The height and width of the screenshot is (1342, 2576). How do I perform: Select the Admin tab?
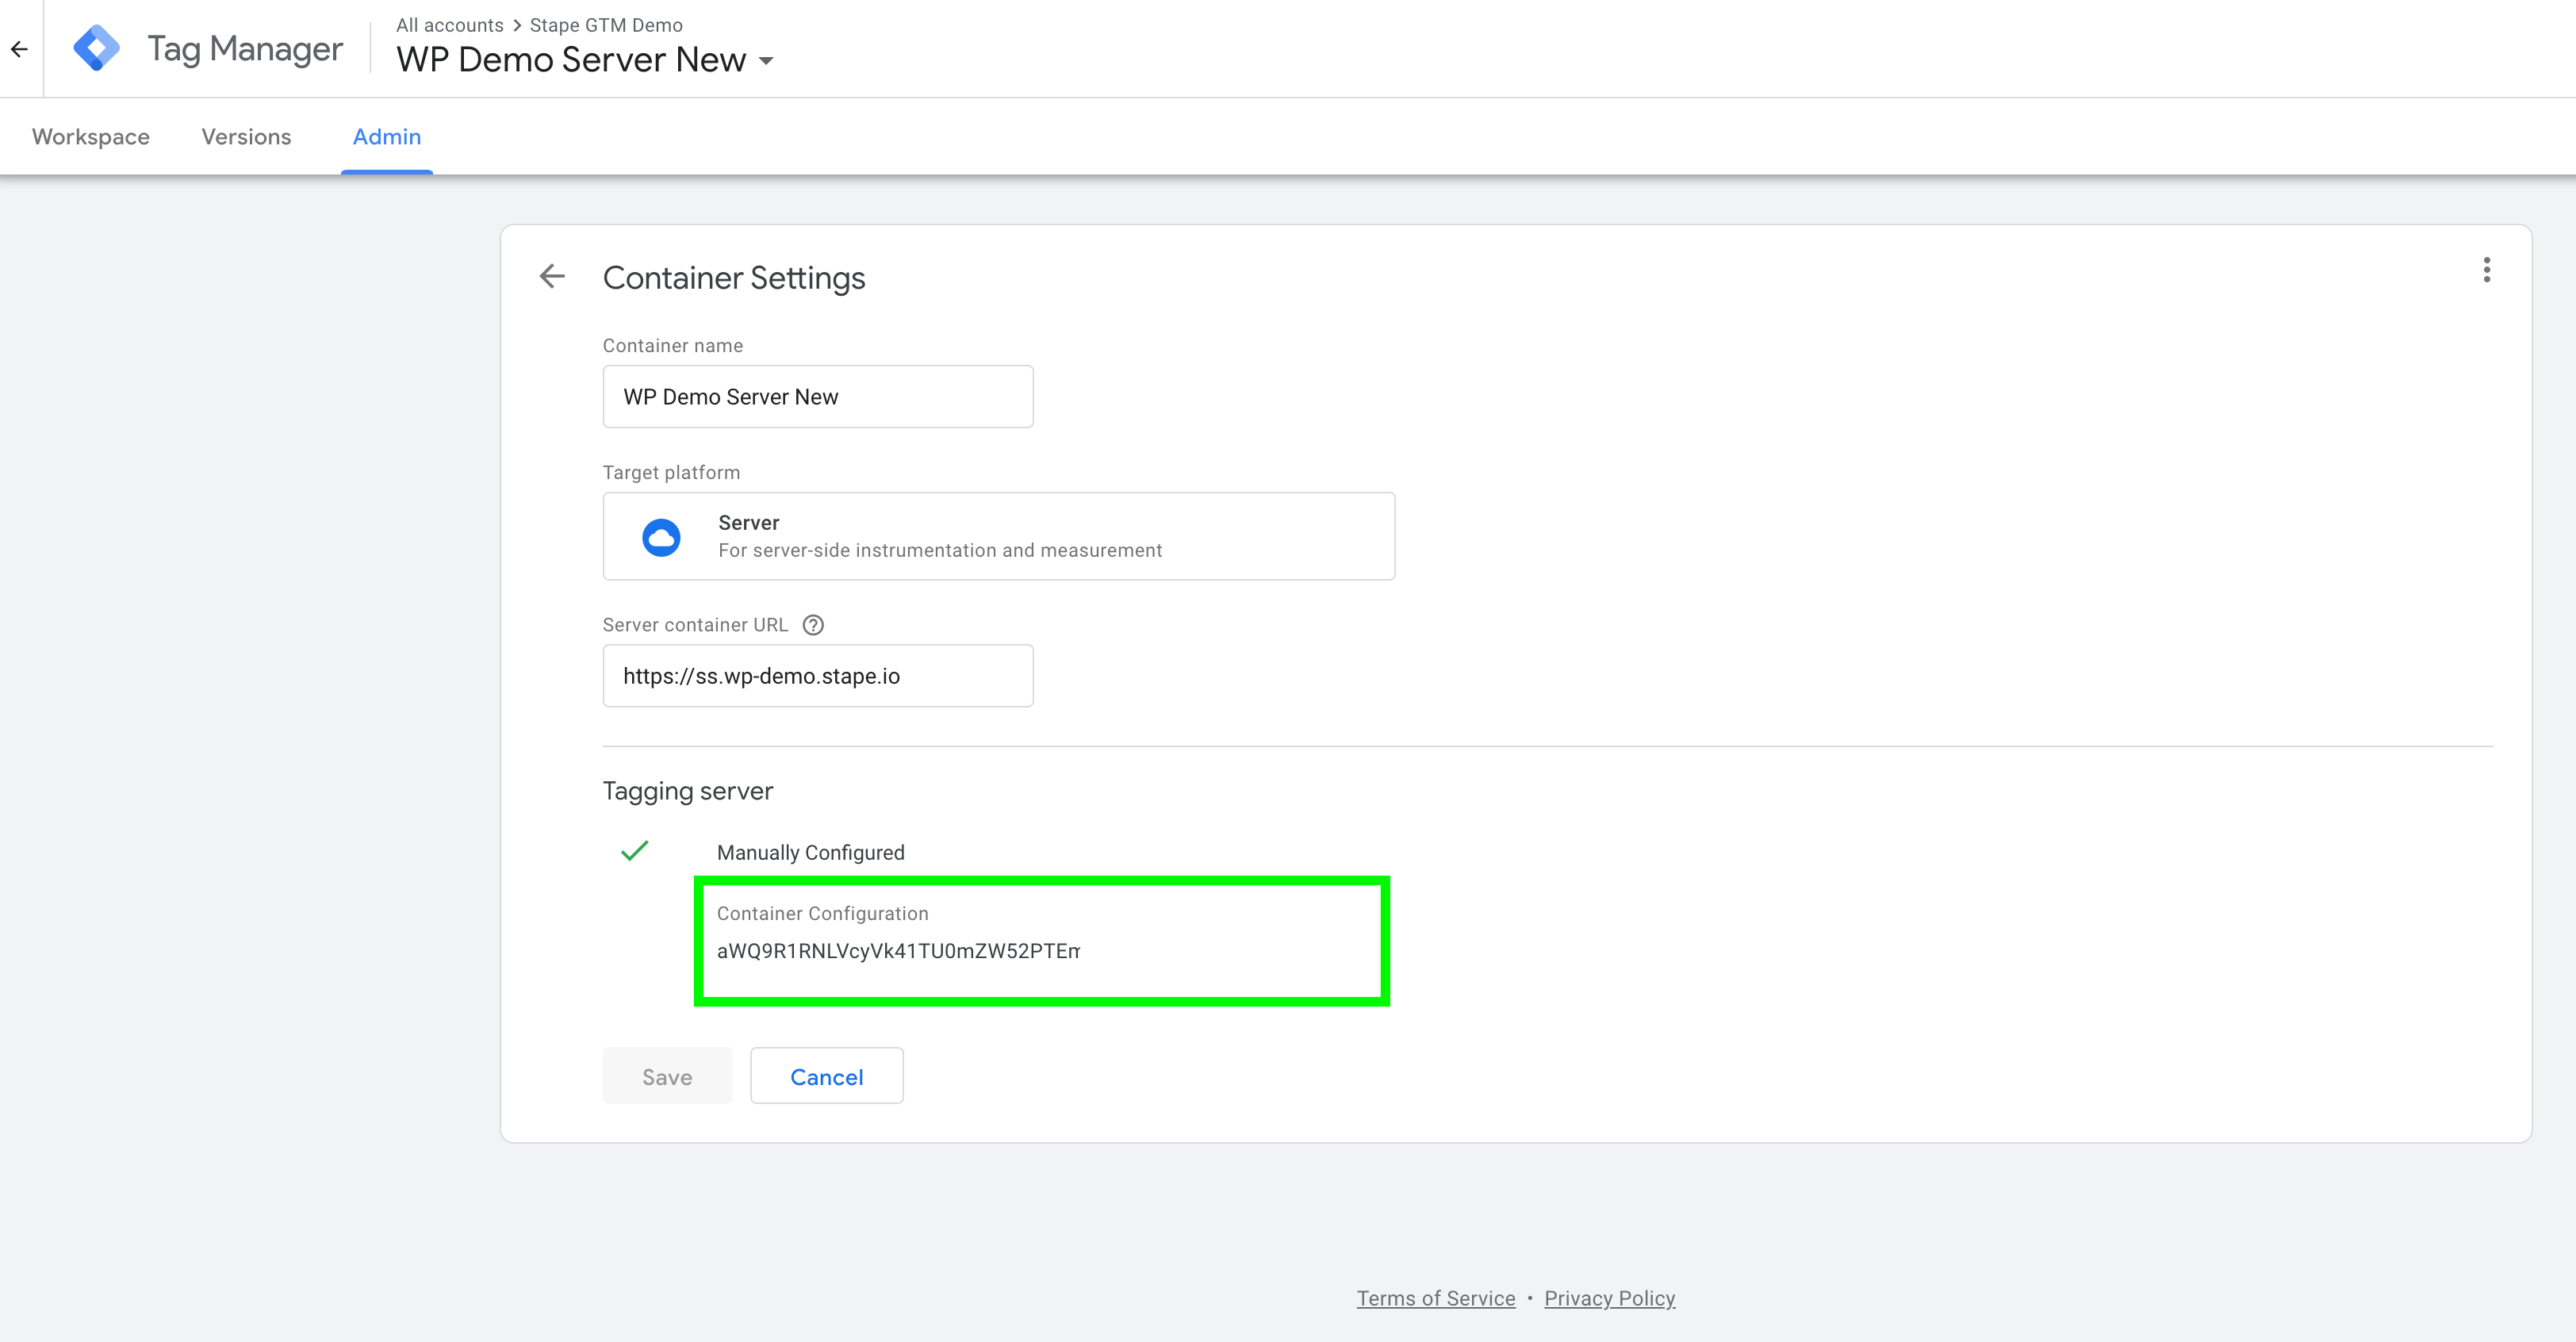[x=387, y=136]
